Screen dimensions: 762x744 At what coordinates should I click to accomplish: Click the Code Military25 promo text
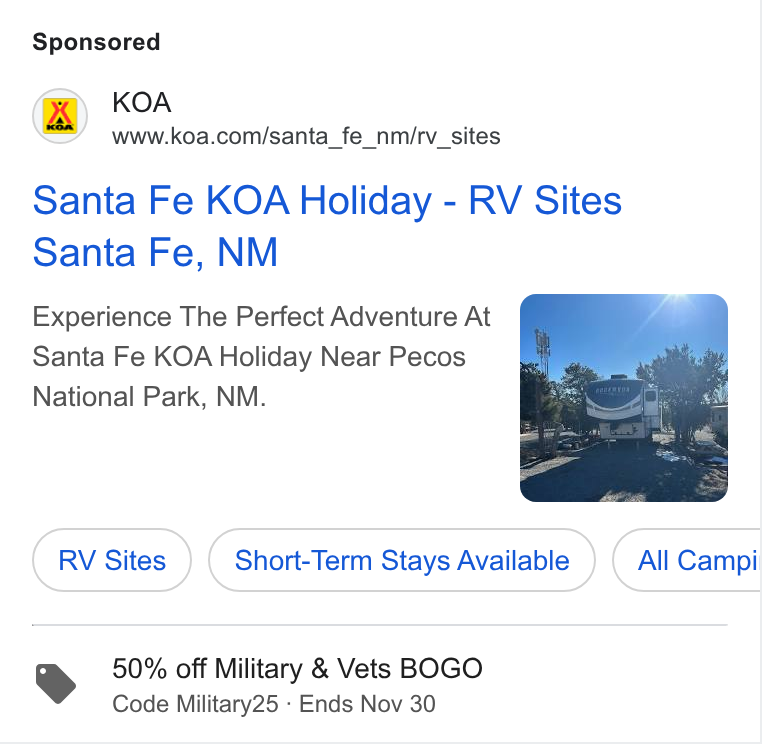click(x=195, y=704)
